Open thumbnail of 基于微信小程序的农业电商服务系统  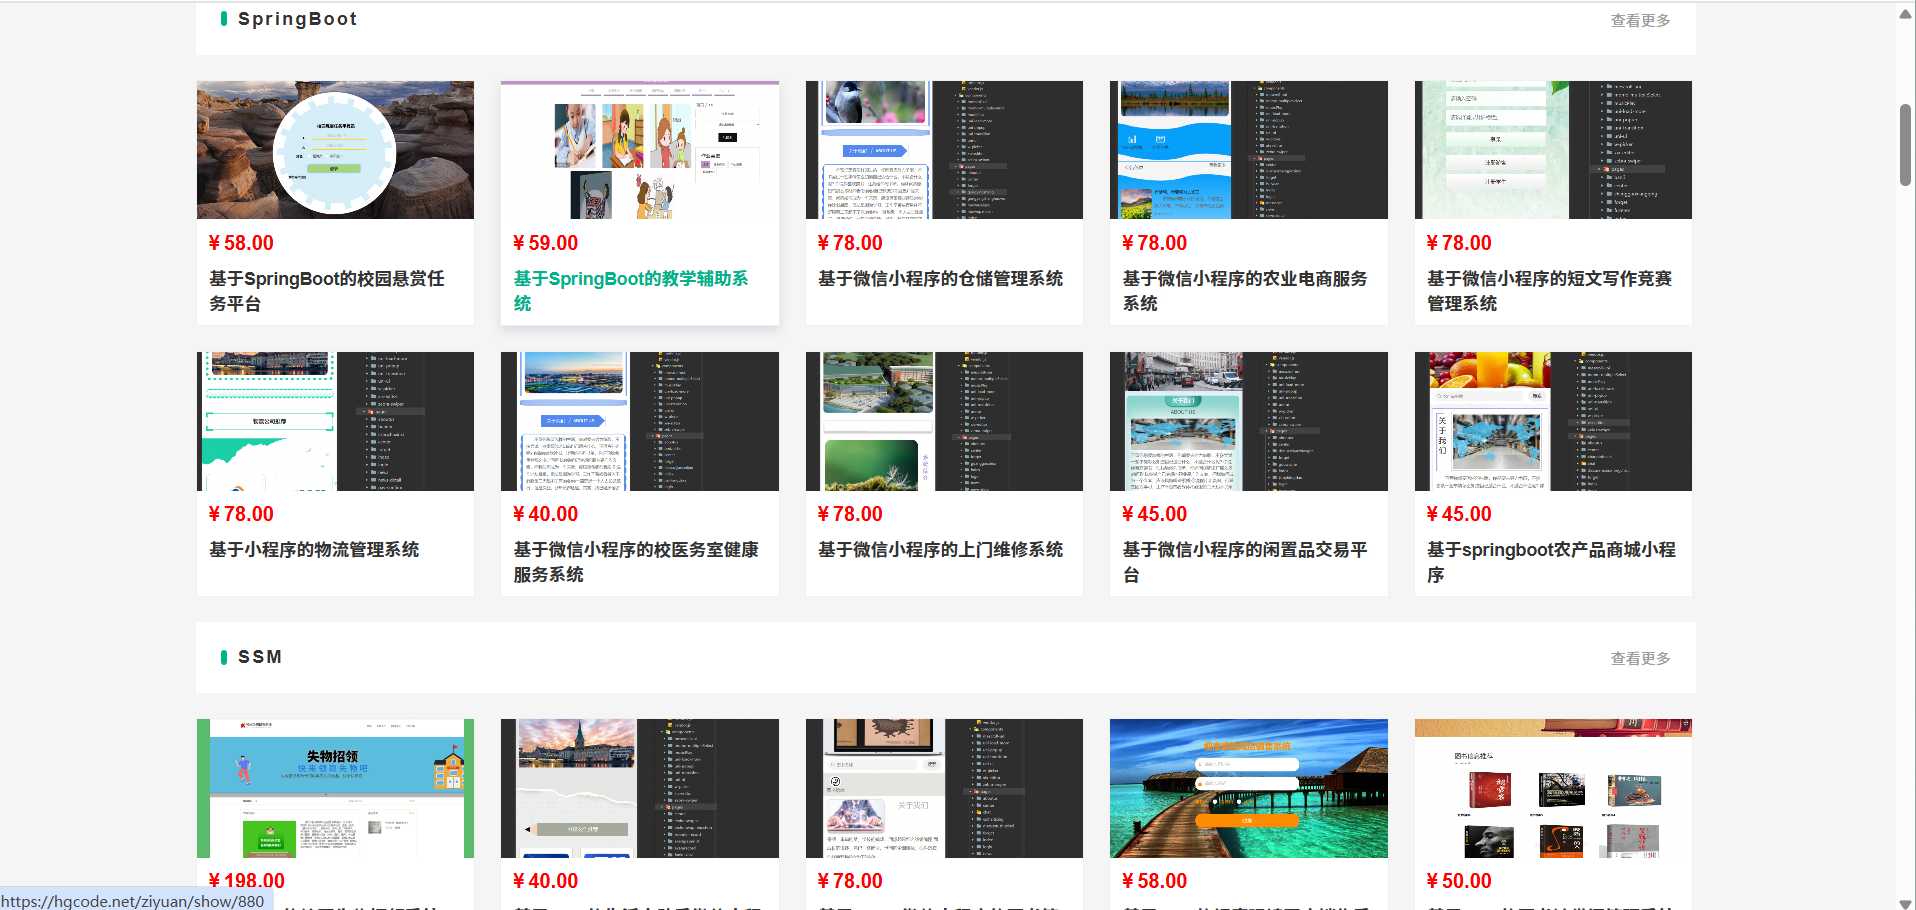tap(1249, 150)
